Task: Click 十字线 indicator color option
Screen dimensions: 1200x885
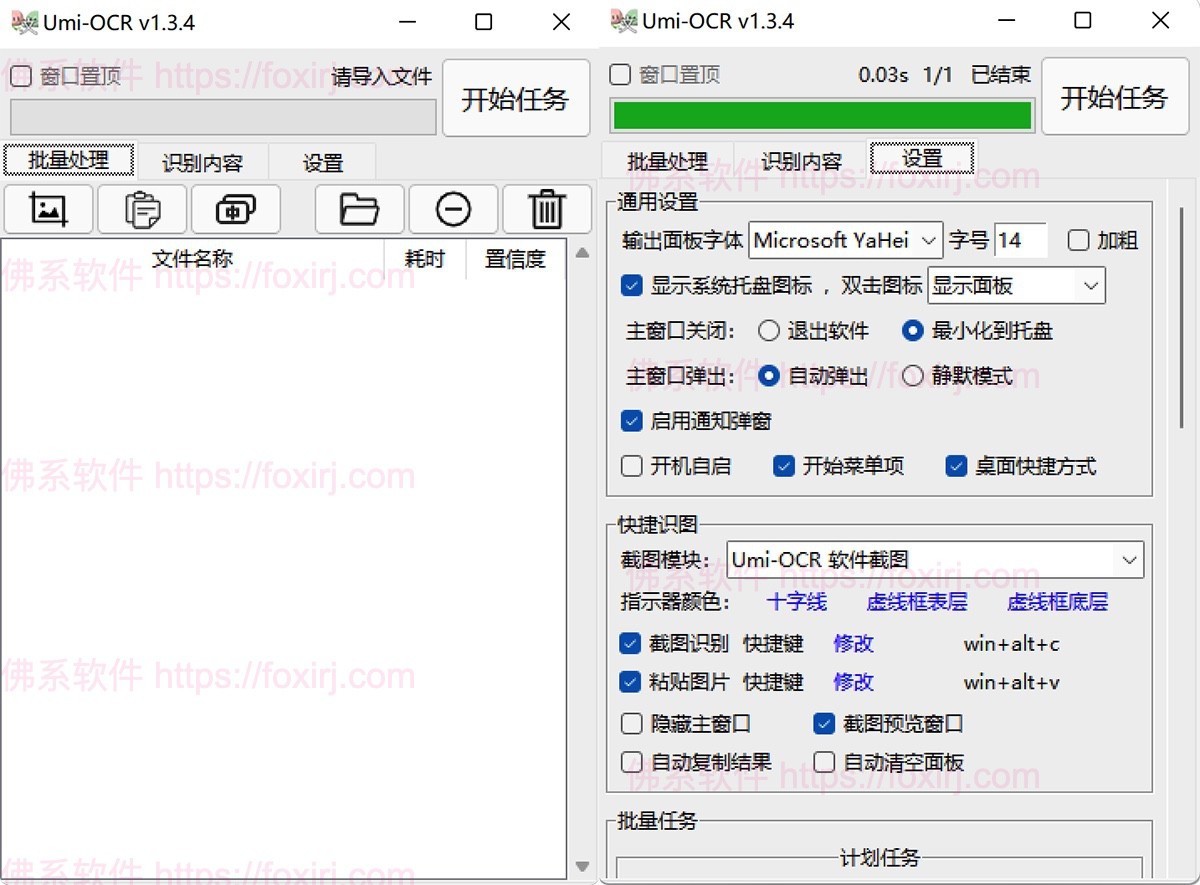Action: [797, 602]
